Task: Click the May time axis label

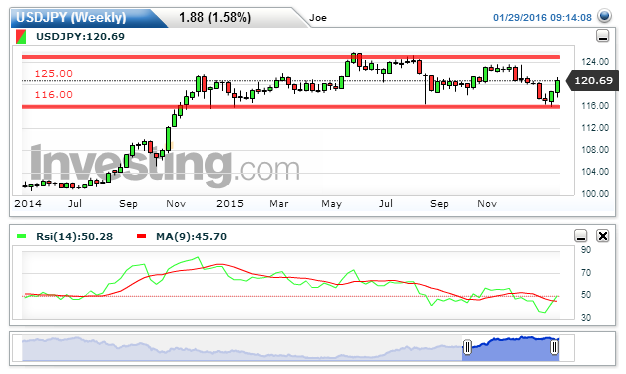Action: (x=331, y=204)
